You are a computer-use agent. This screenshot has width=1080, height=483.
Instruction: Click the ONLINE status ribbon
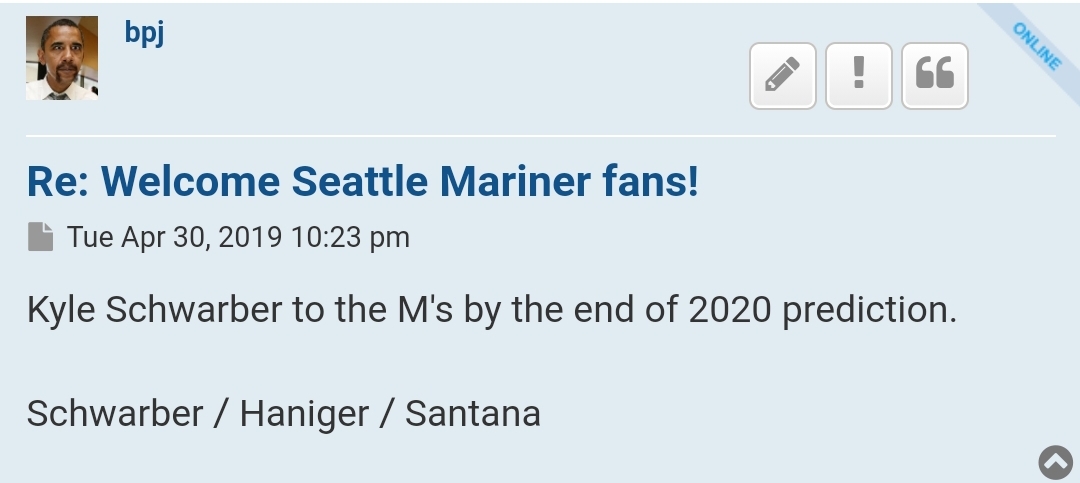[x=1037, y=46]
